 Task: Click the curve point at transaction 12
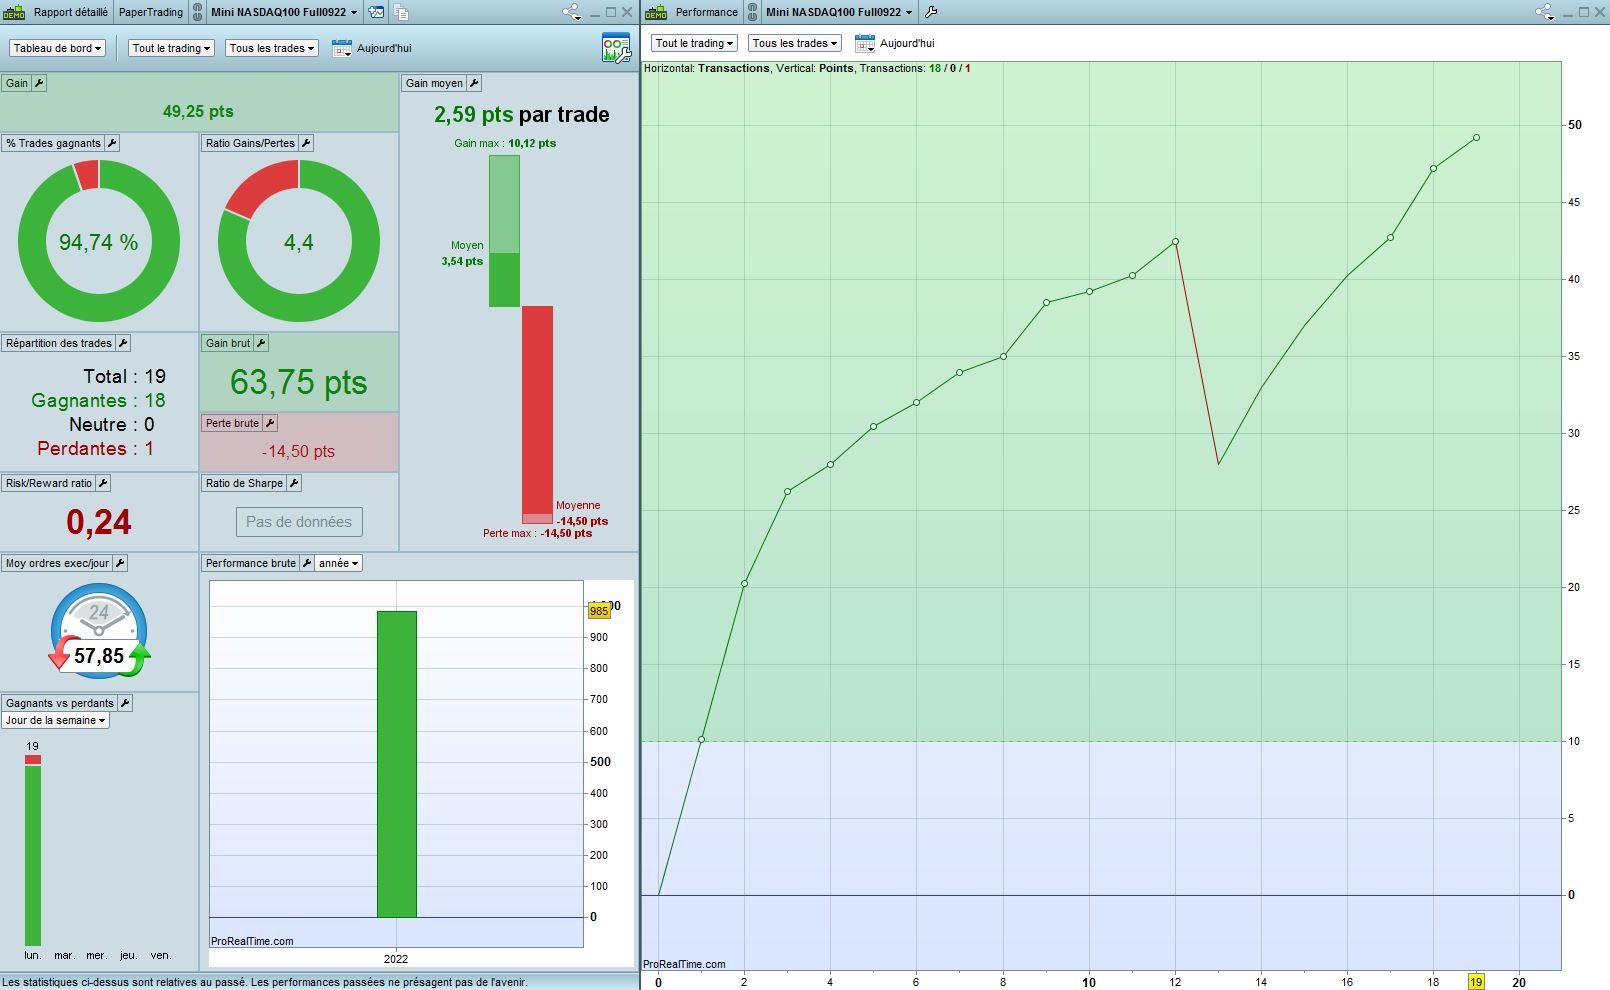point(1175,242)
